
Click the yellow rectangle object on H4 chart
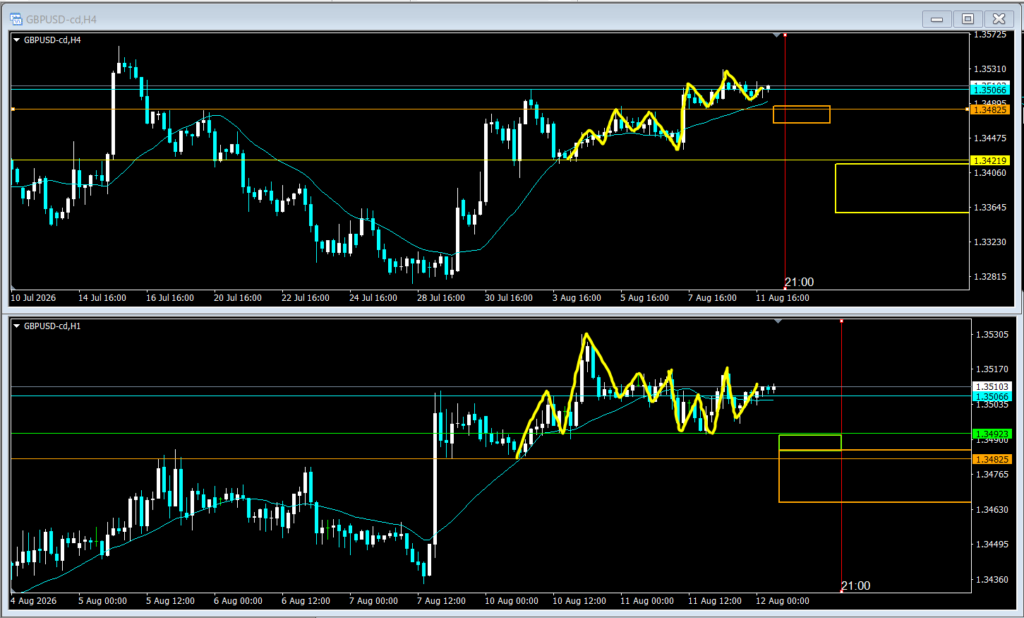click(x=902, y=188)
